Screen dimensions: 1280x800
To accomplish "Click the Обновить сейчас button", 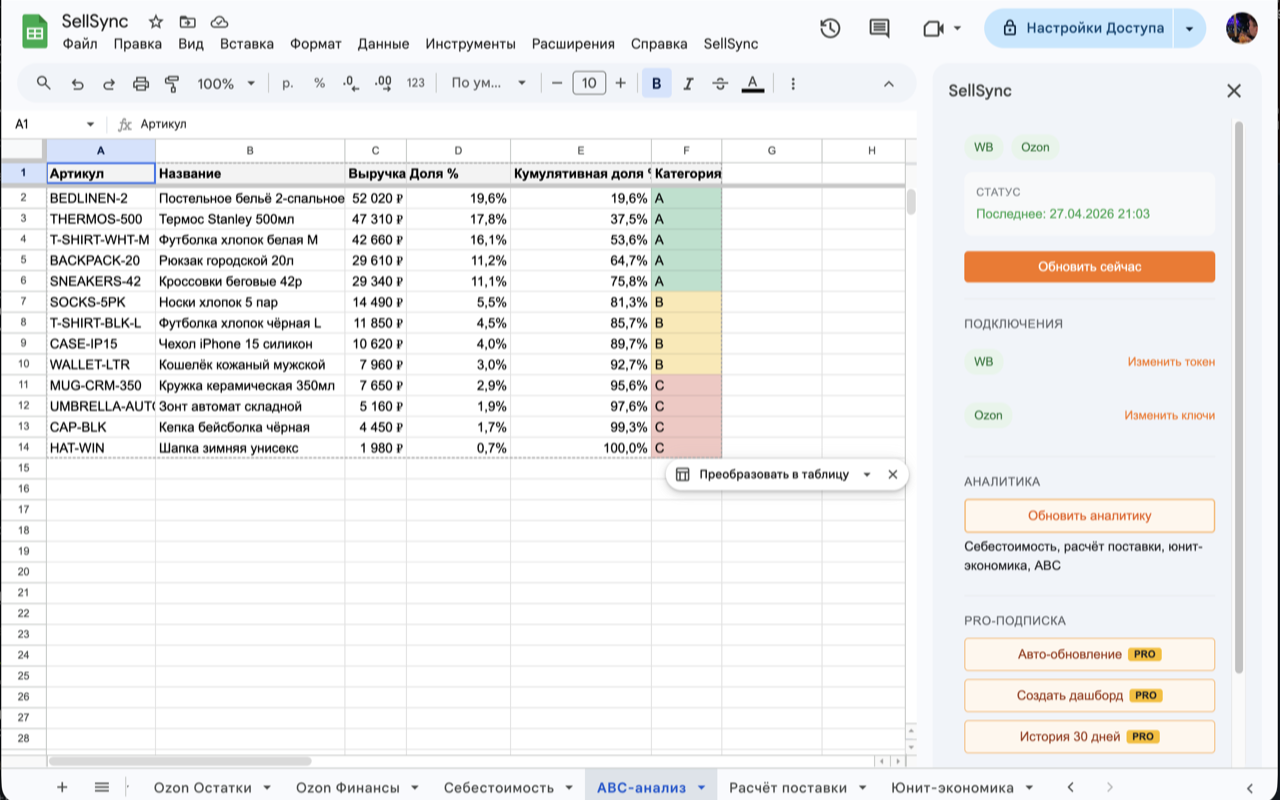I will [1089, 267].
